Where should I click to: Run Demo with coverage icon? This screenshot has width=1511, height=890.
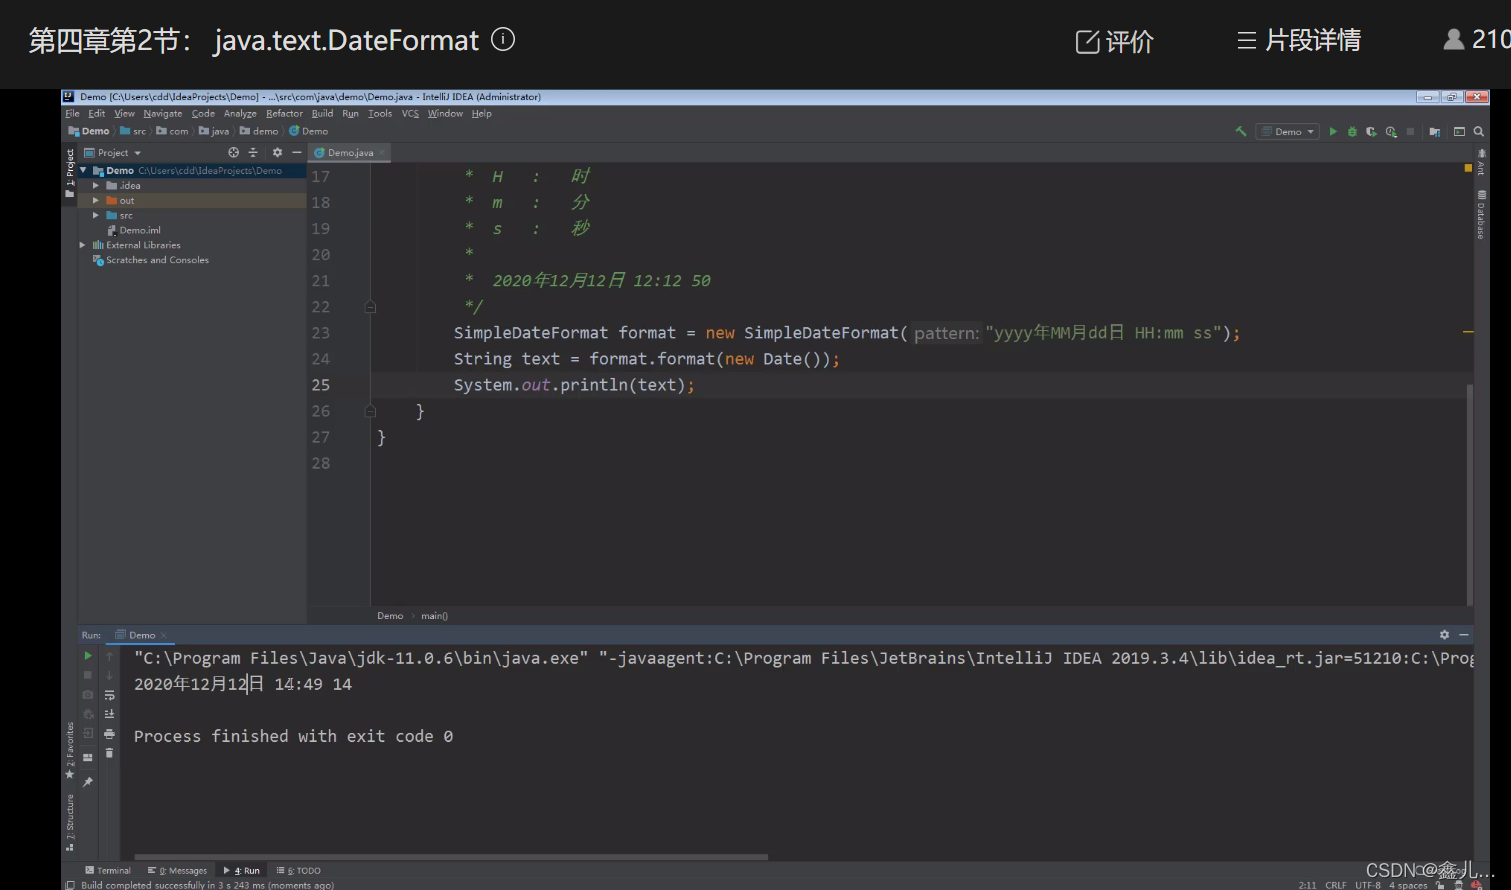pyautogui.click(x=1371, y=131)
